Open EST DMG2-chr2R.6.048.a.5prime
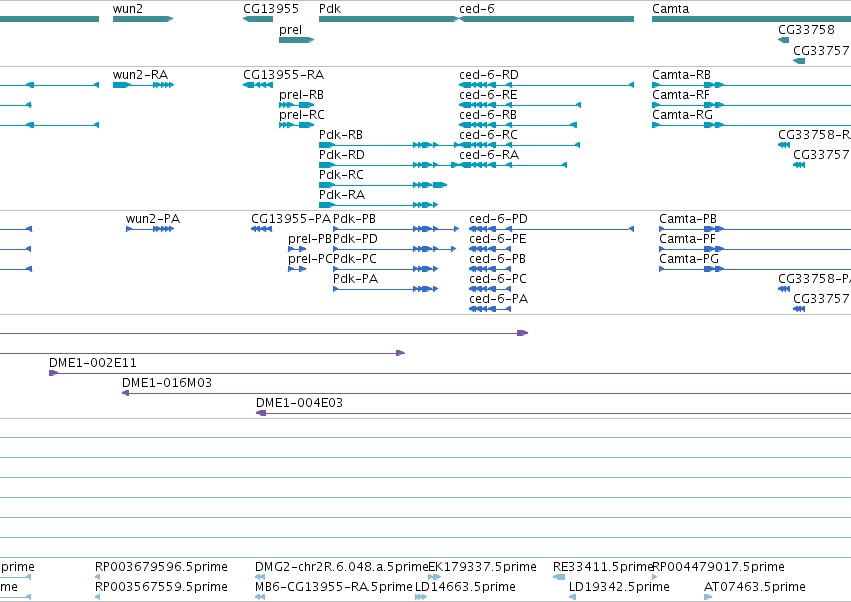The image size is (851, 602). [x=341, y=567]
